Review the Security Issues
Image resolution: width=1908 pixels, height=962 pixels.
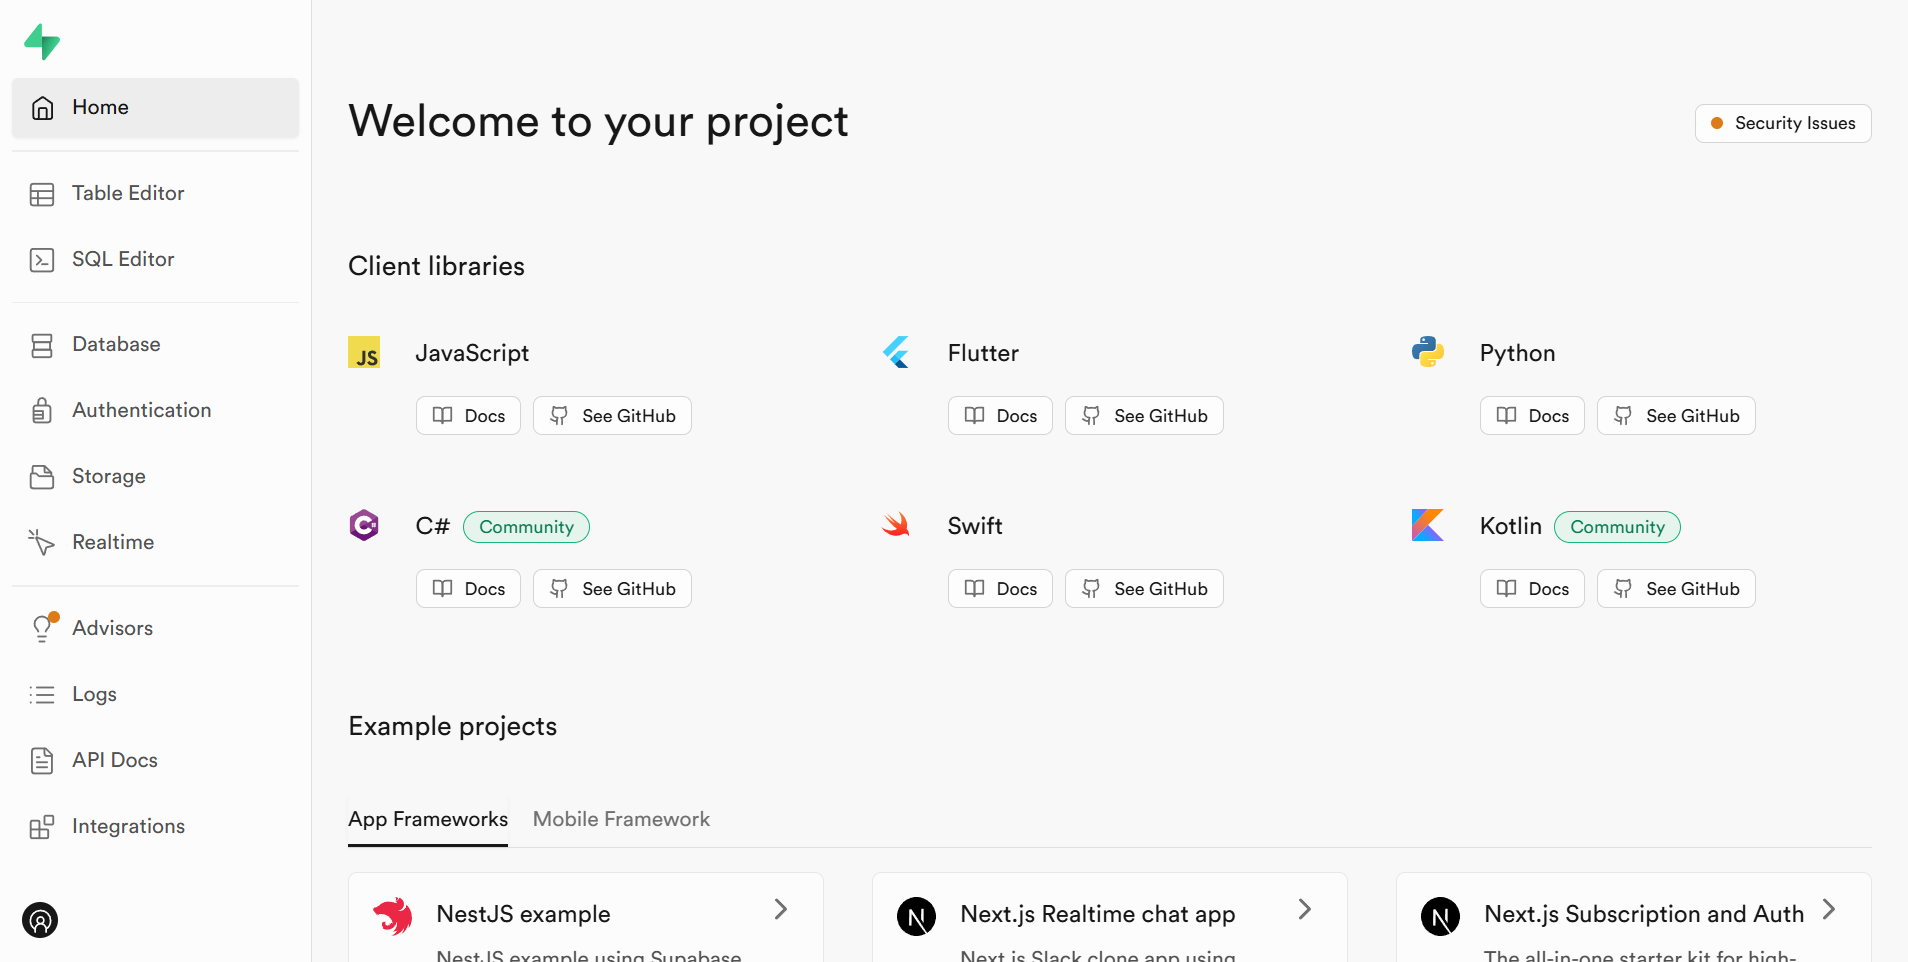[1782, 123]
